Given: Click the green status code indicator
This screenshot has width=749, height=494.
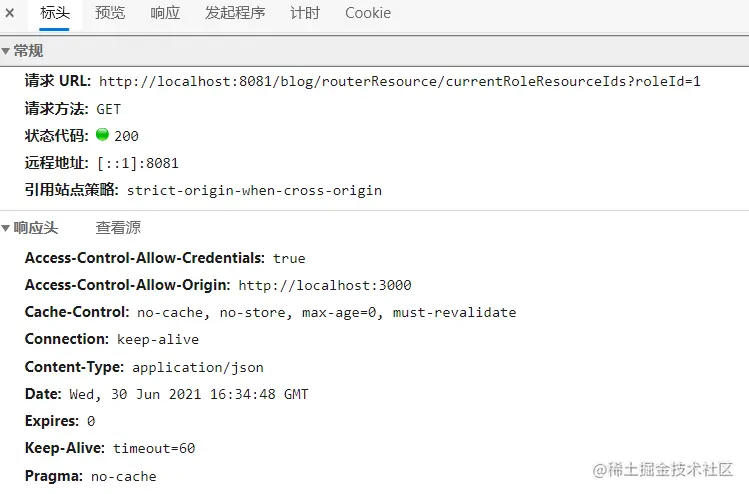Looking at the screenshot, I should tap(102, 135).
